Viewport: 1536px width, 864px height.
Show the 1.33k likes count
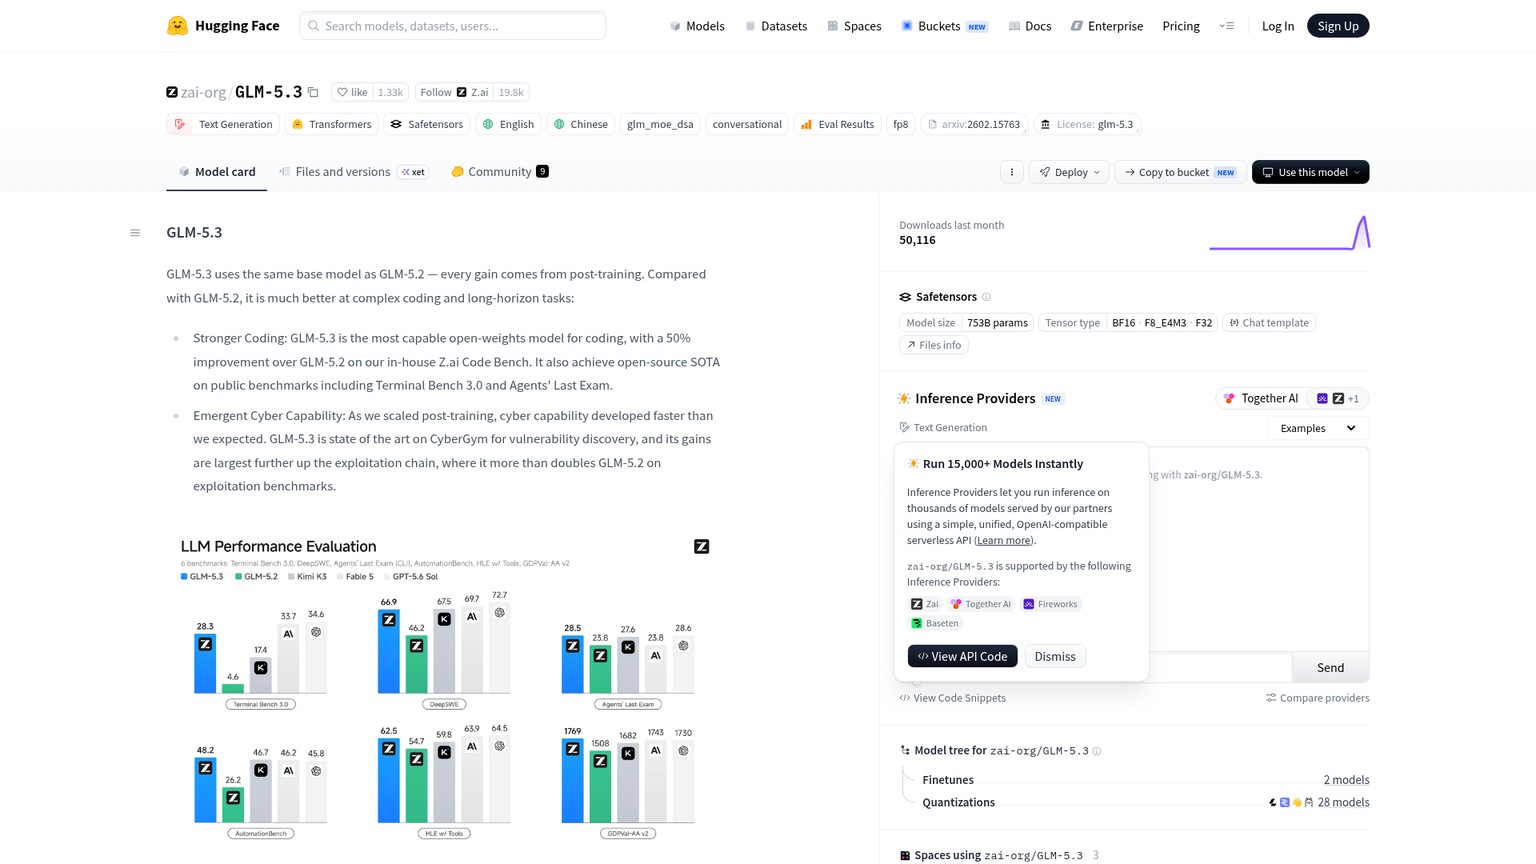tap(391, 92)
